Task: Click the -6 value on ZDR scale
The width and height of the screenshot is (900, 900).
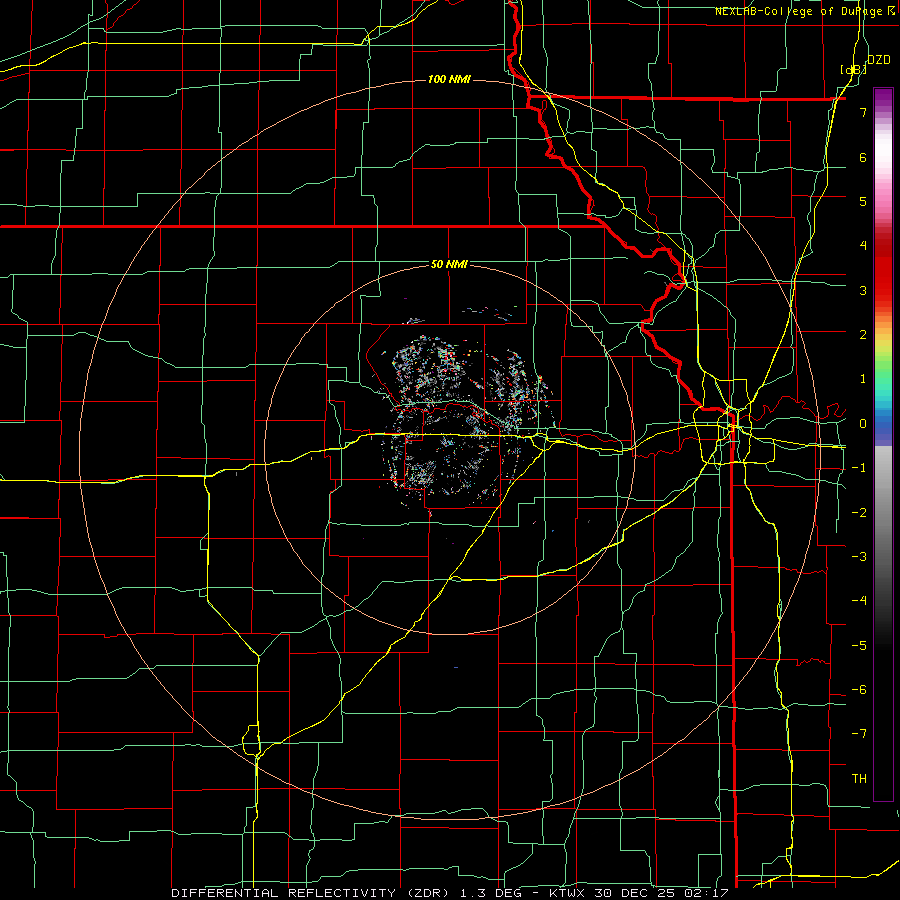Action: 859,690
